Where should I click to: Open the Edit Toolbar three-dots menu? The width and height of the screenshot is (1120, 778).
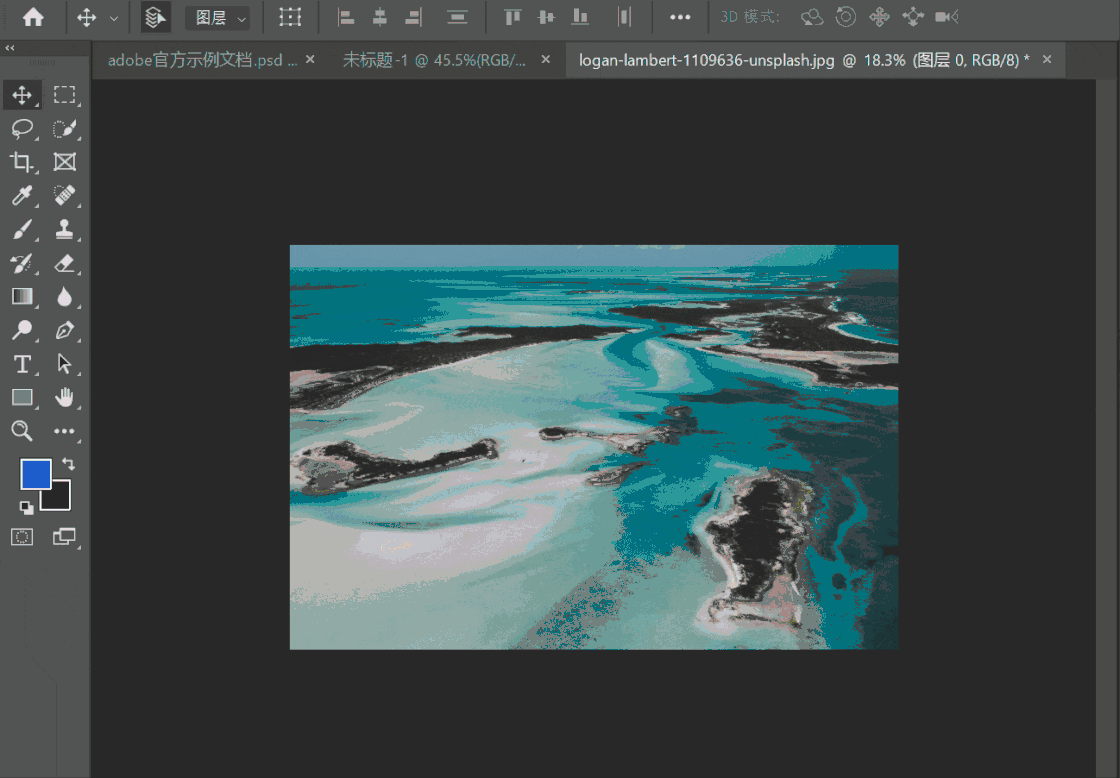pos(64,431)
